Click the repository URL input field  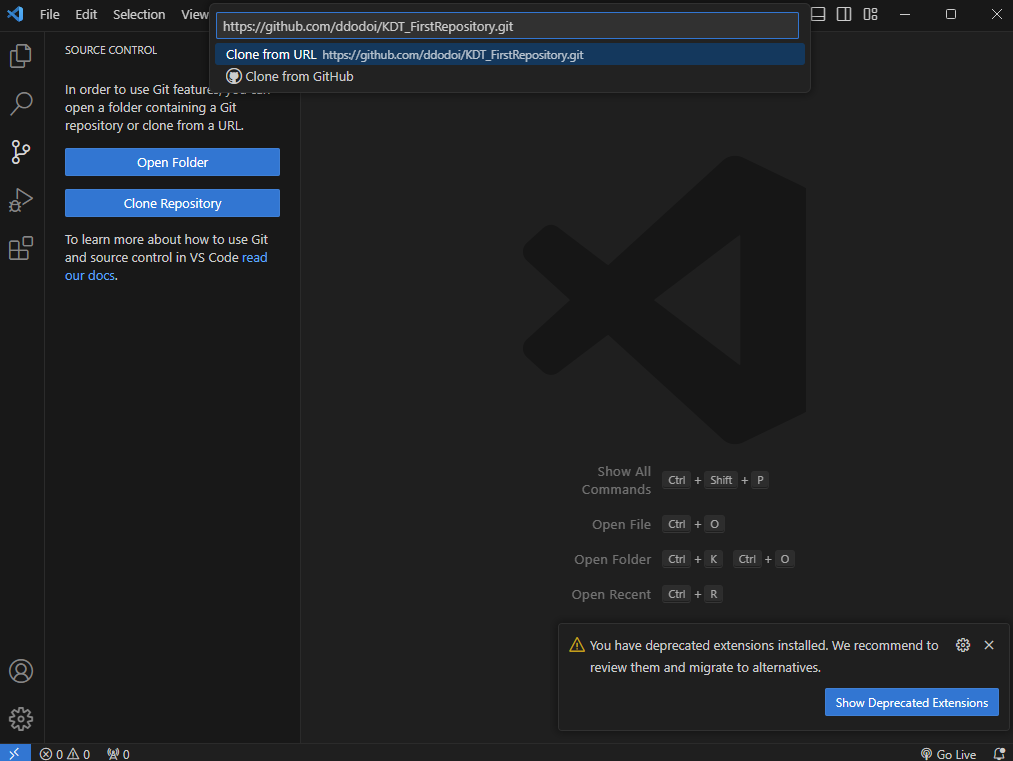point(507,26)
